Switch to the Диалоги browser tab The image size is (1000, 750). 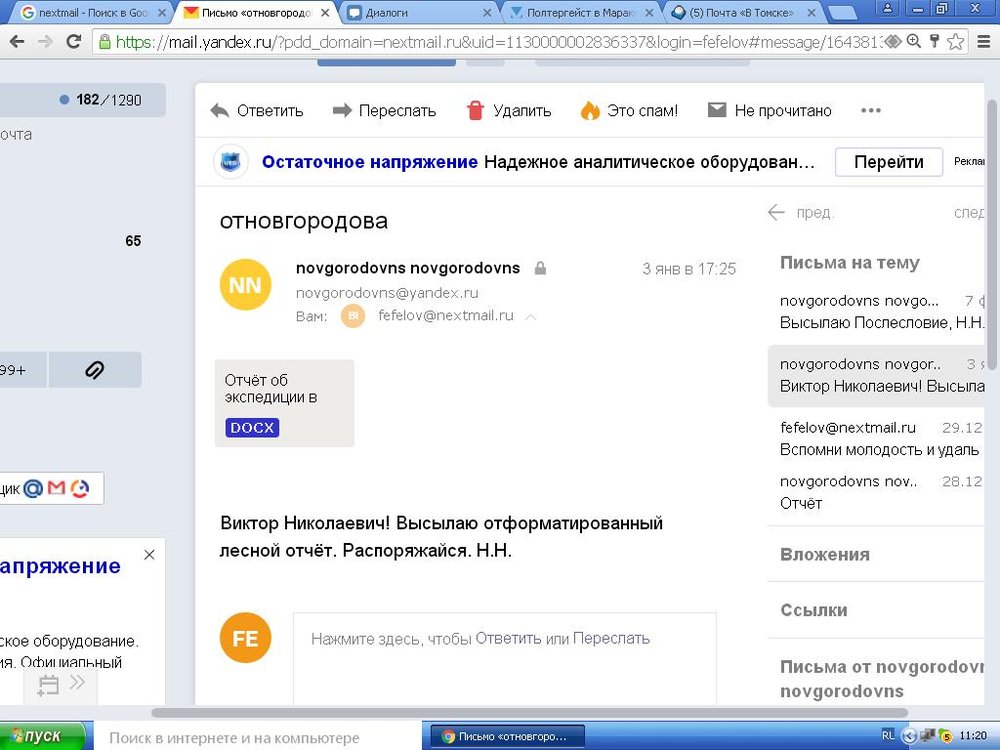418,13
